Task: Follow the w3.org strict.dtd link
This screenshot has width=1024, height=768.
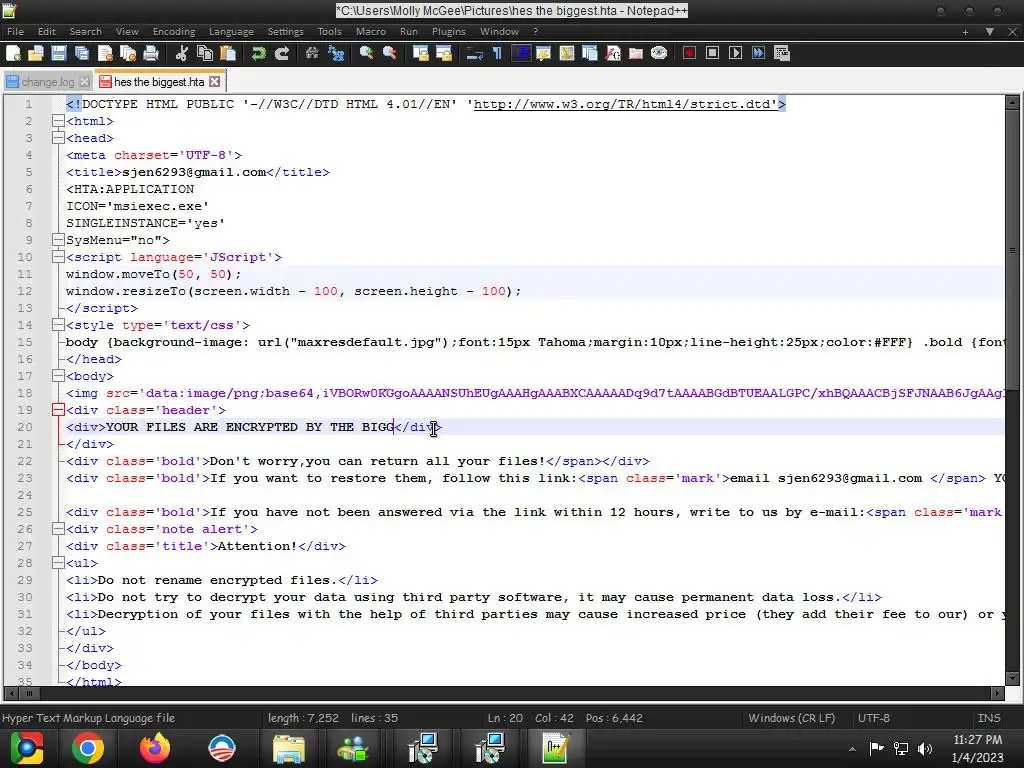Action: tap(625, 104)
